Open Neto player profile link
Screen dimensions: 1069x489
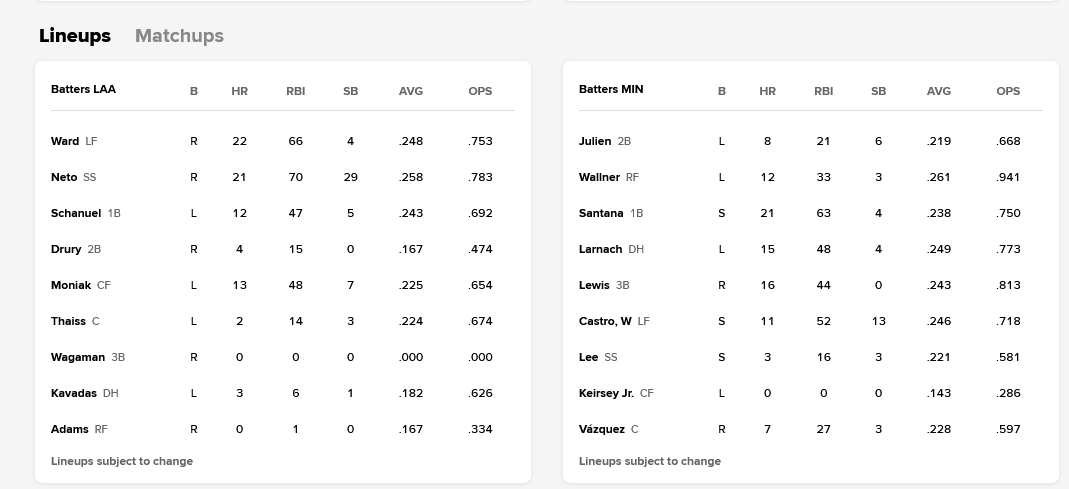[64, 177]
